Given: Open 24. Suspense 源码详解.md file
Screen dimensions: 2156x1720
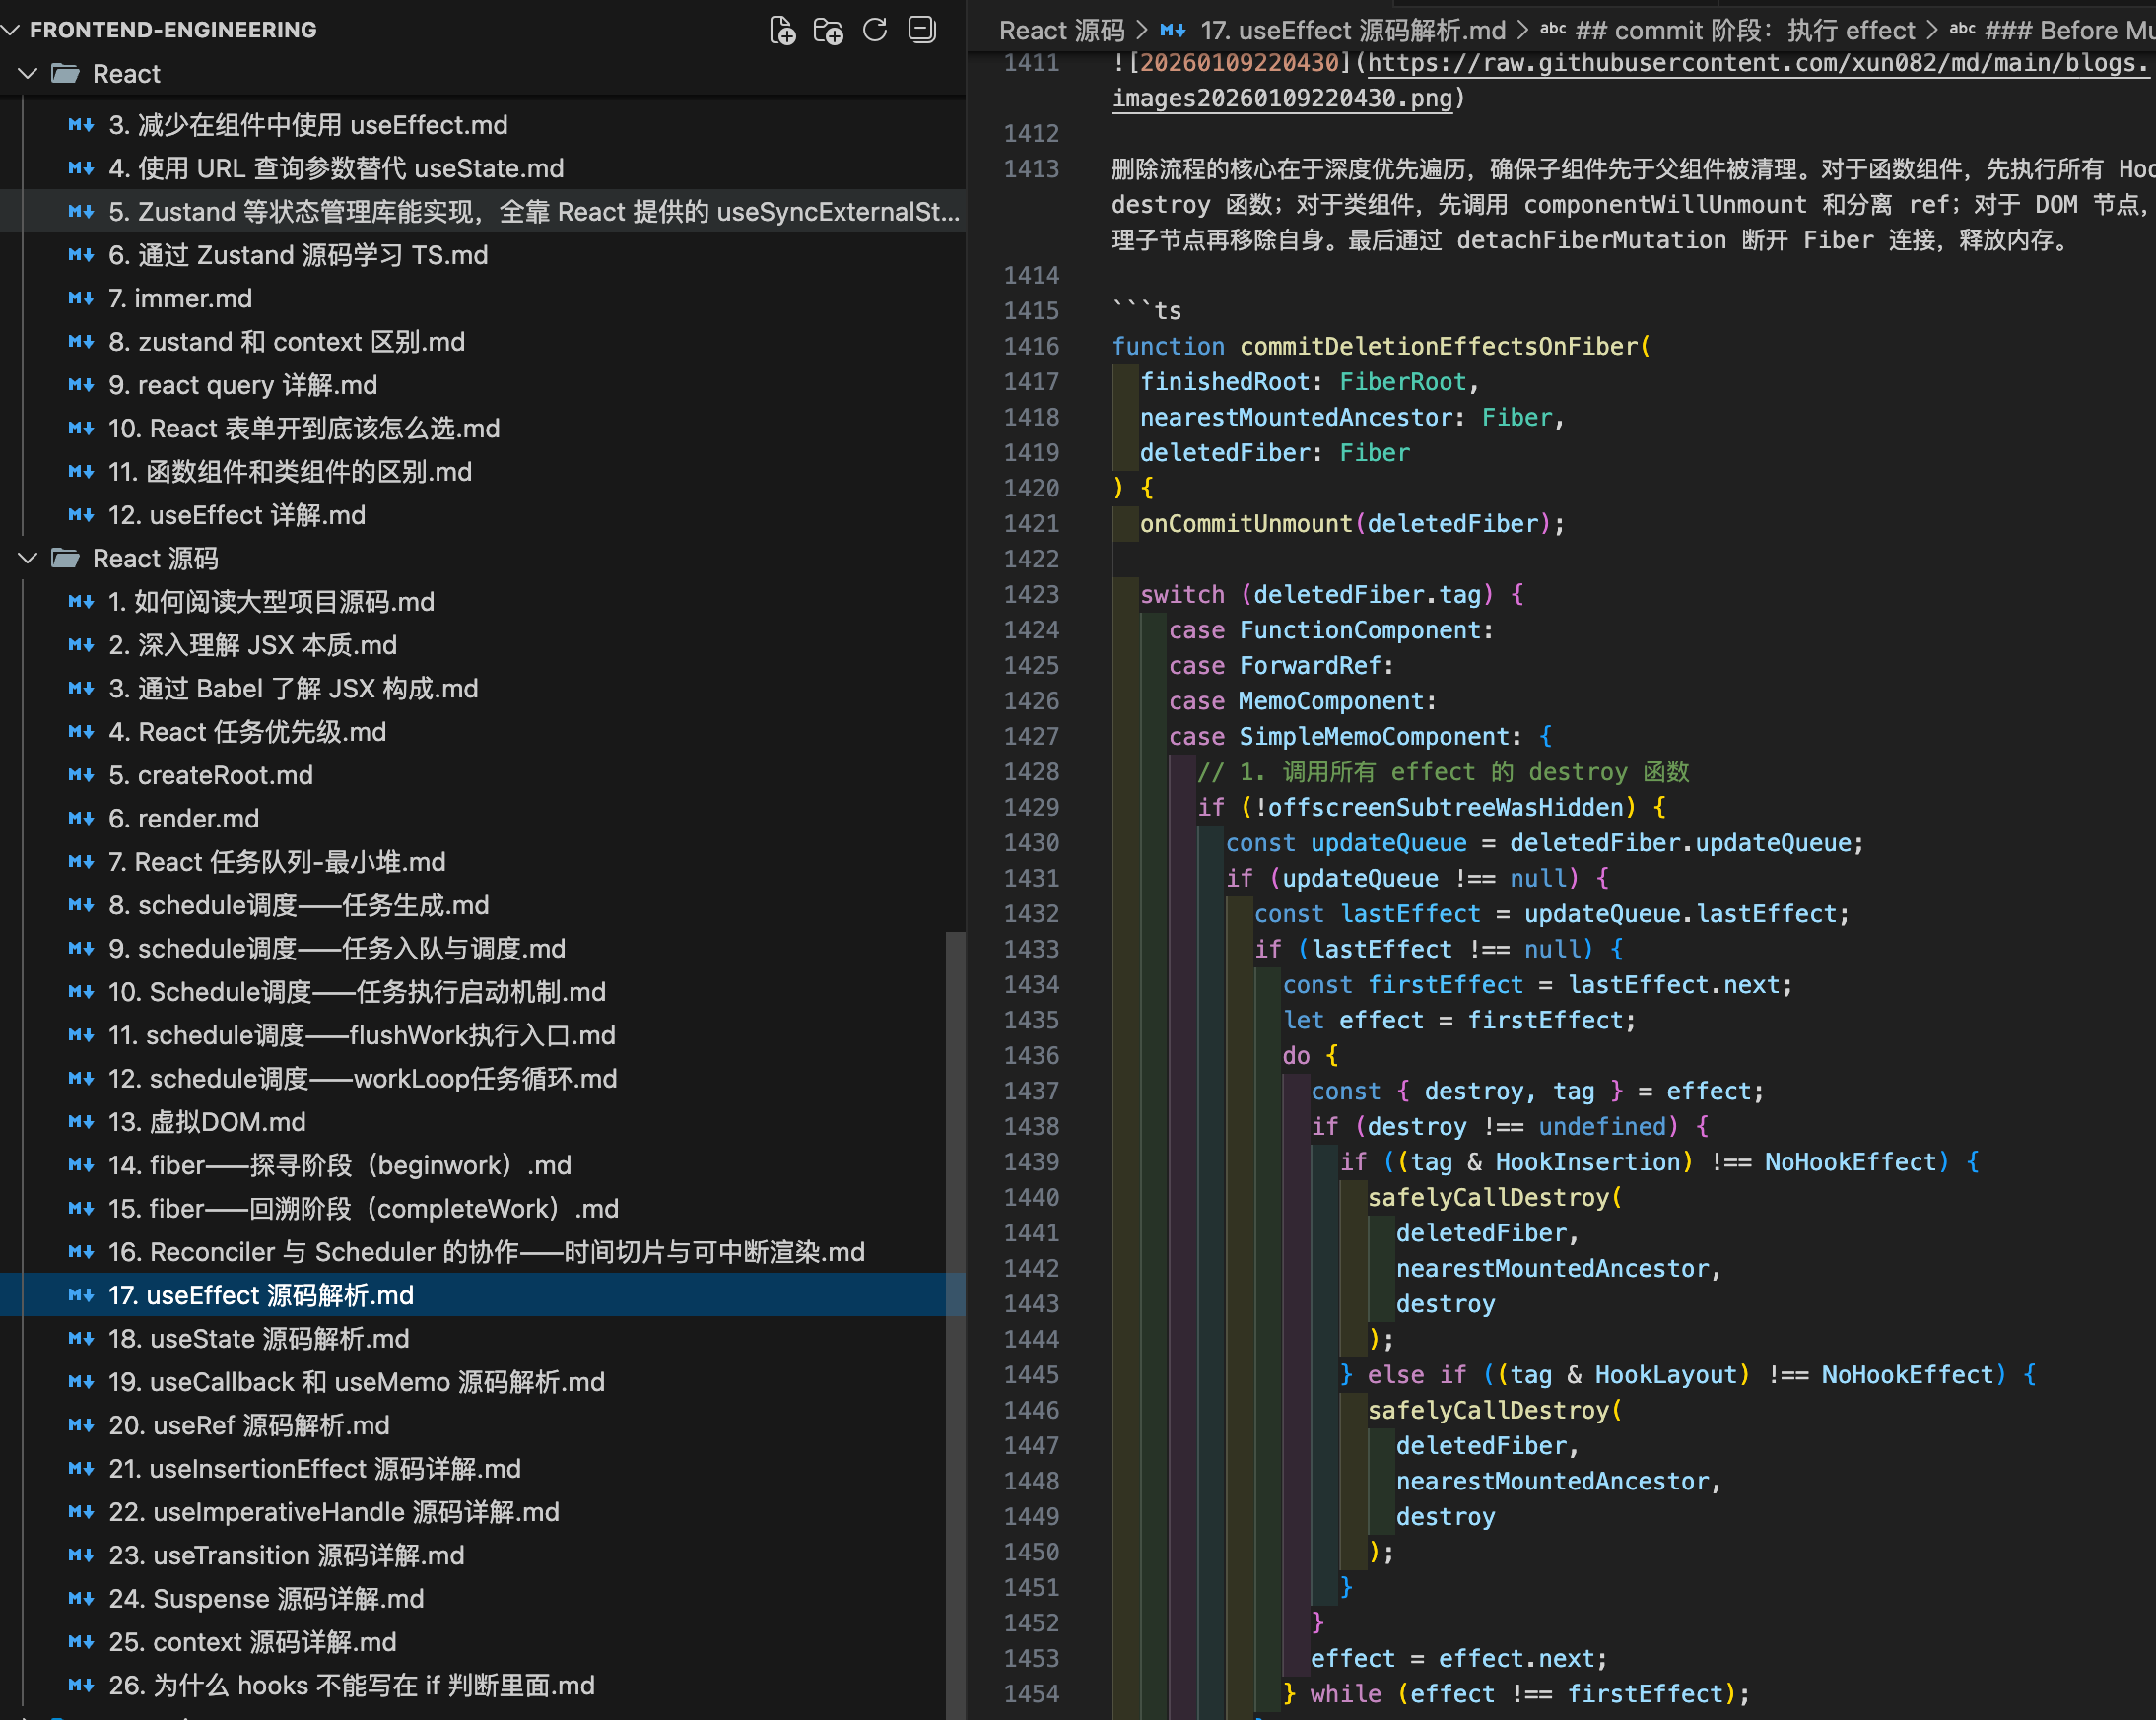Looking at the screenshot, I should (x=265, y=1598).
